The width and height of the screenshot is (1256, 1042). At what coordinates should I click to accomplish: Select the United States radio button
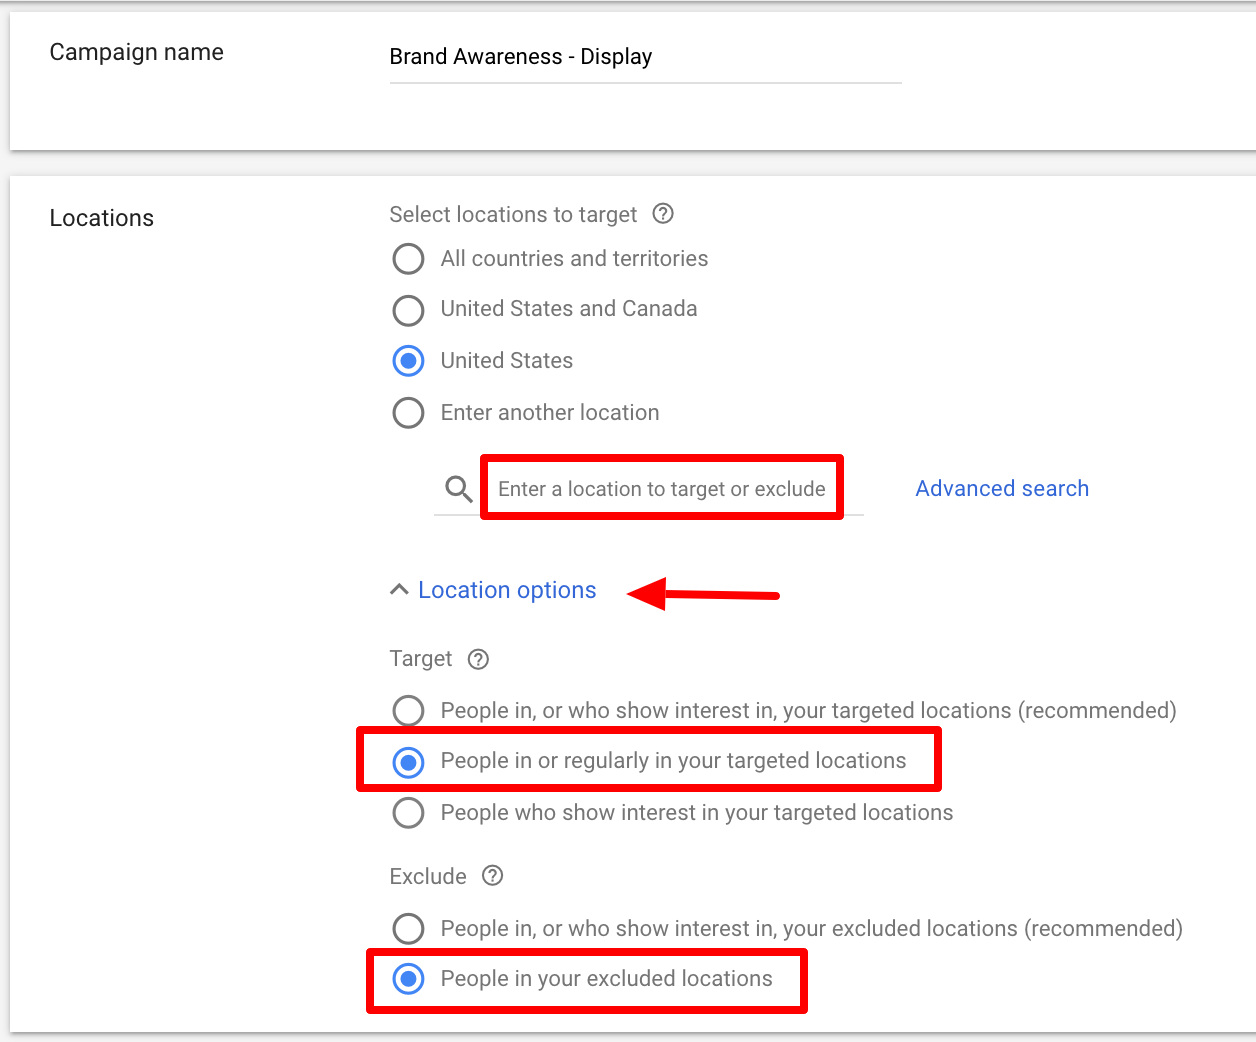(x=408, y=361)
